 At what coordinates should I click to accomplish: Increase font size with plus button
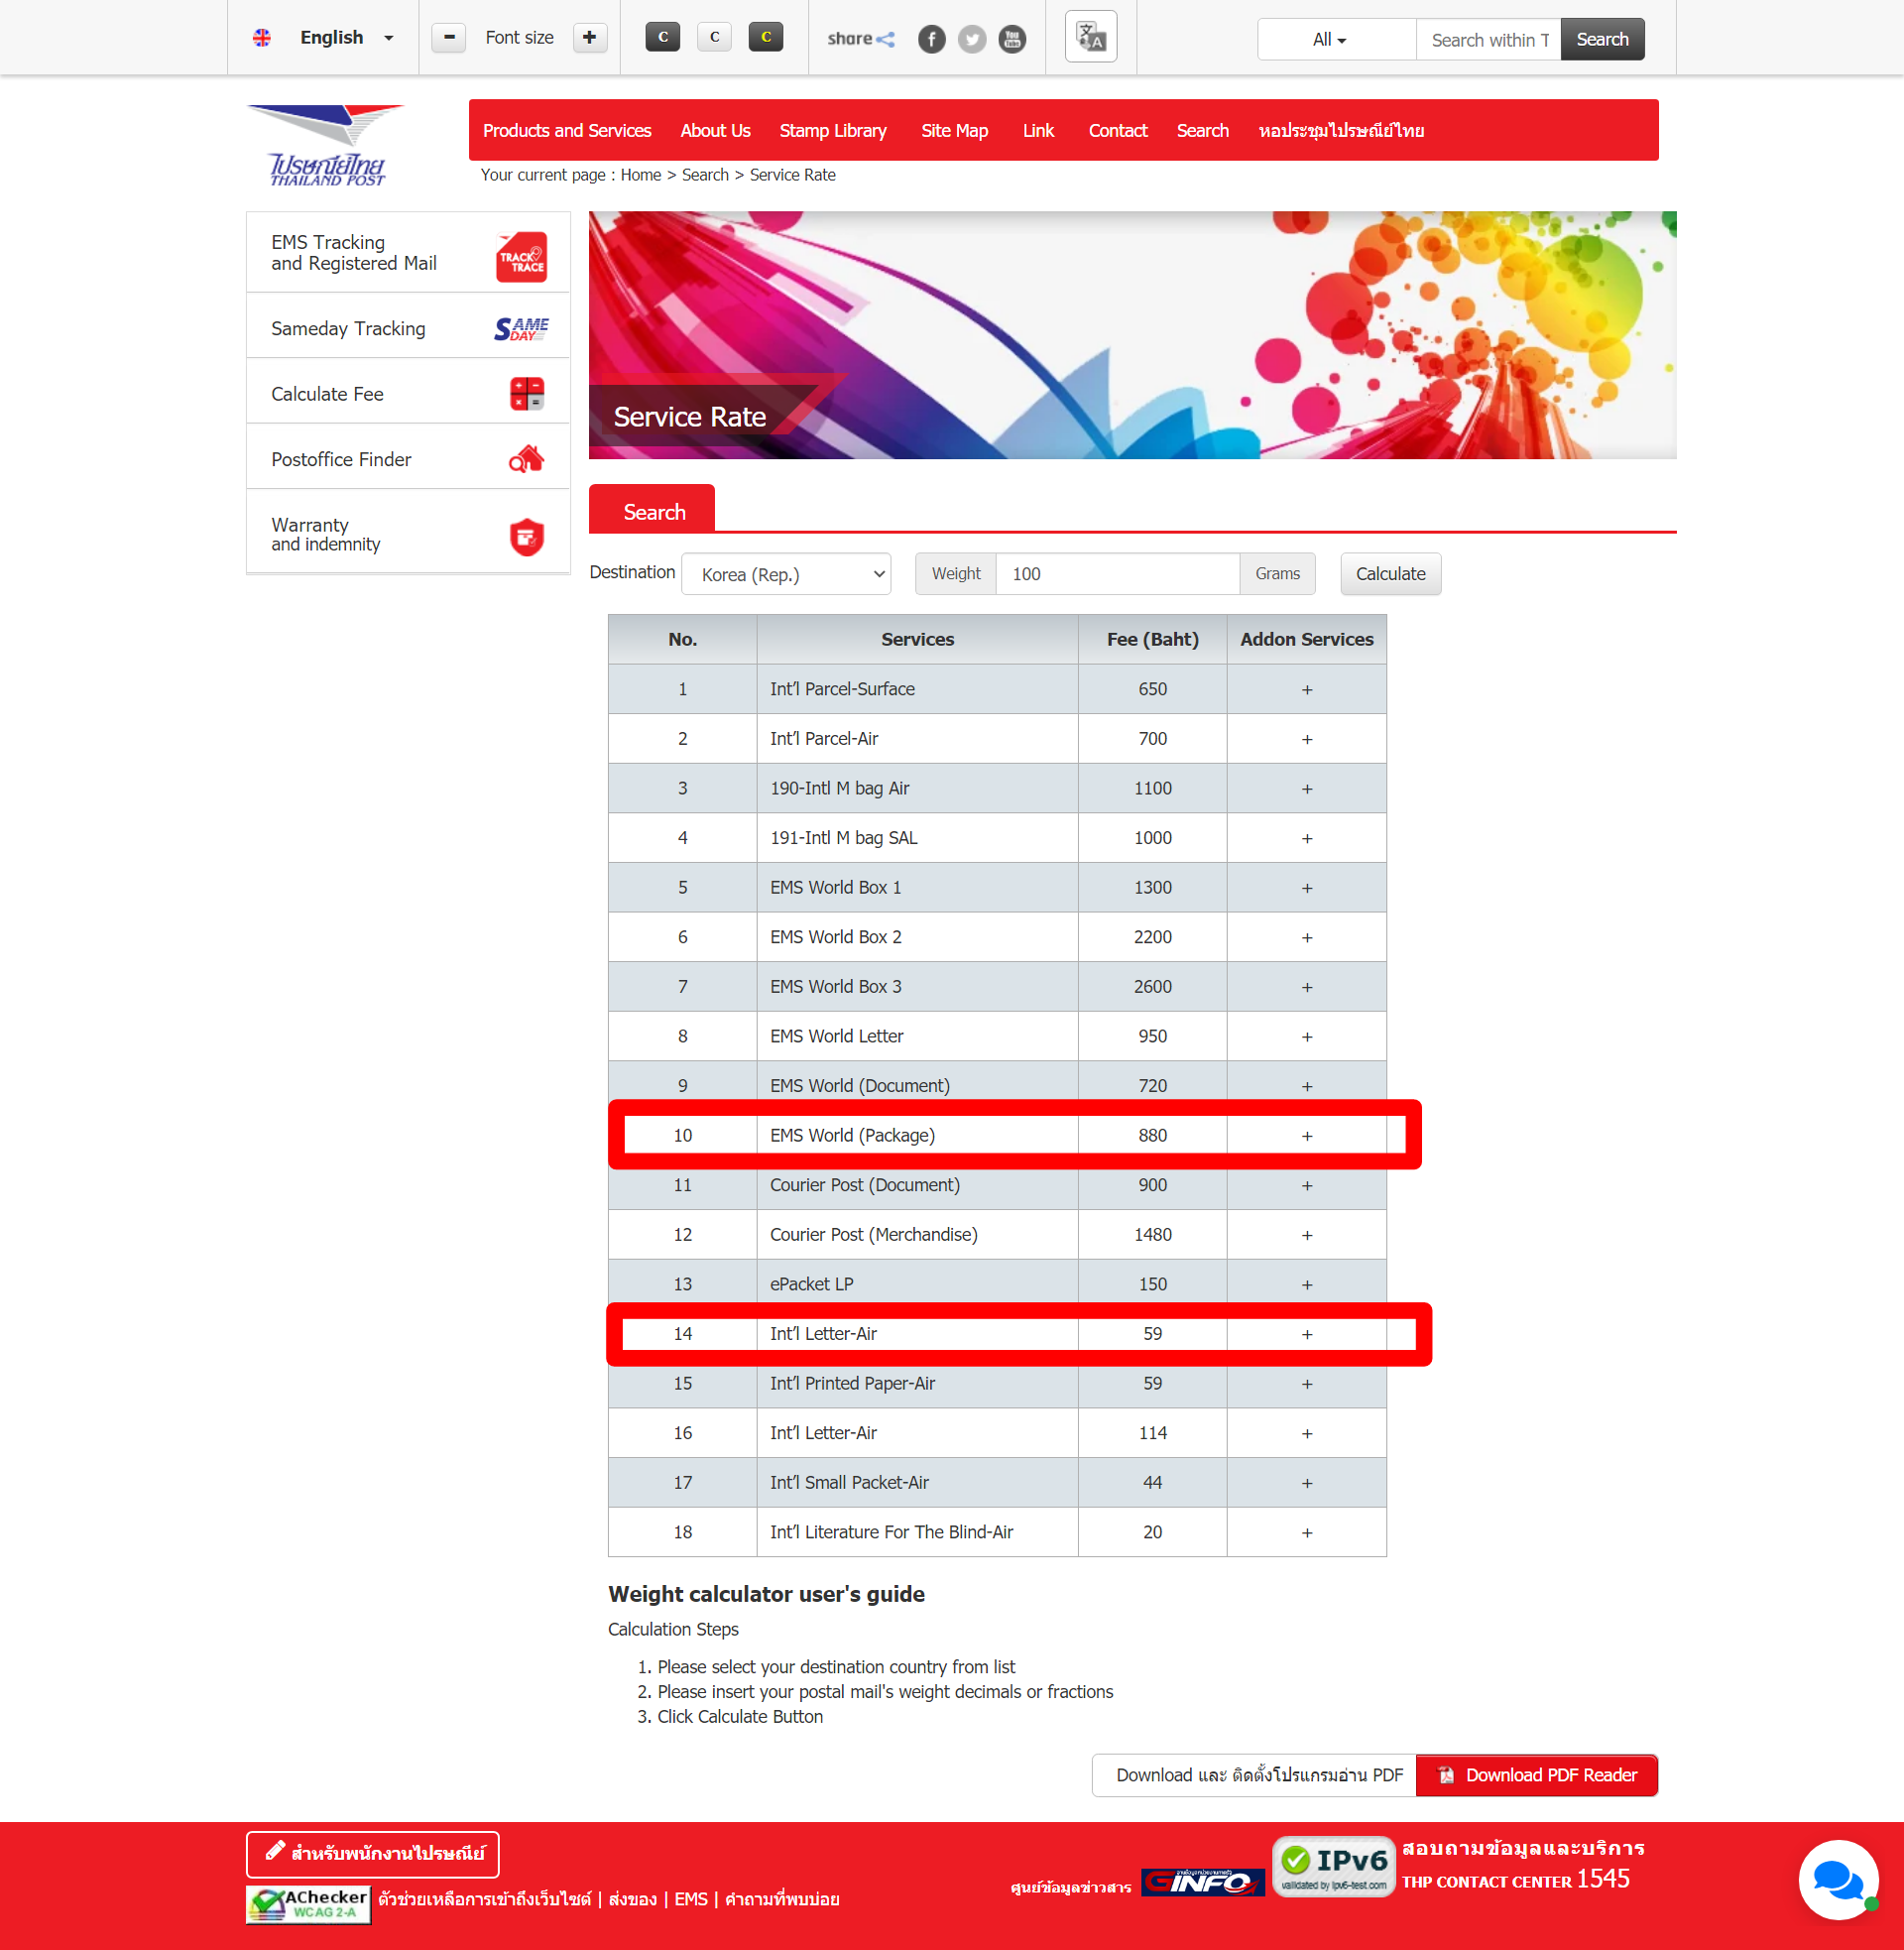point(589,38)
